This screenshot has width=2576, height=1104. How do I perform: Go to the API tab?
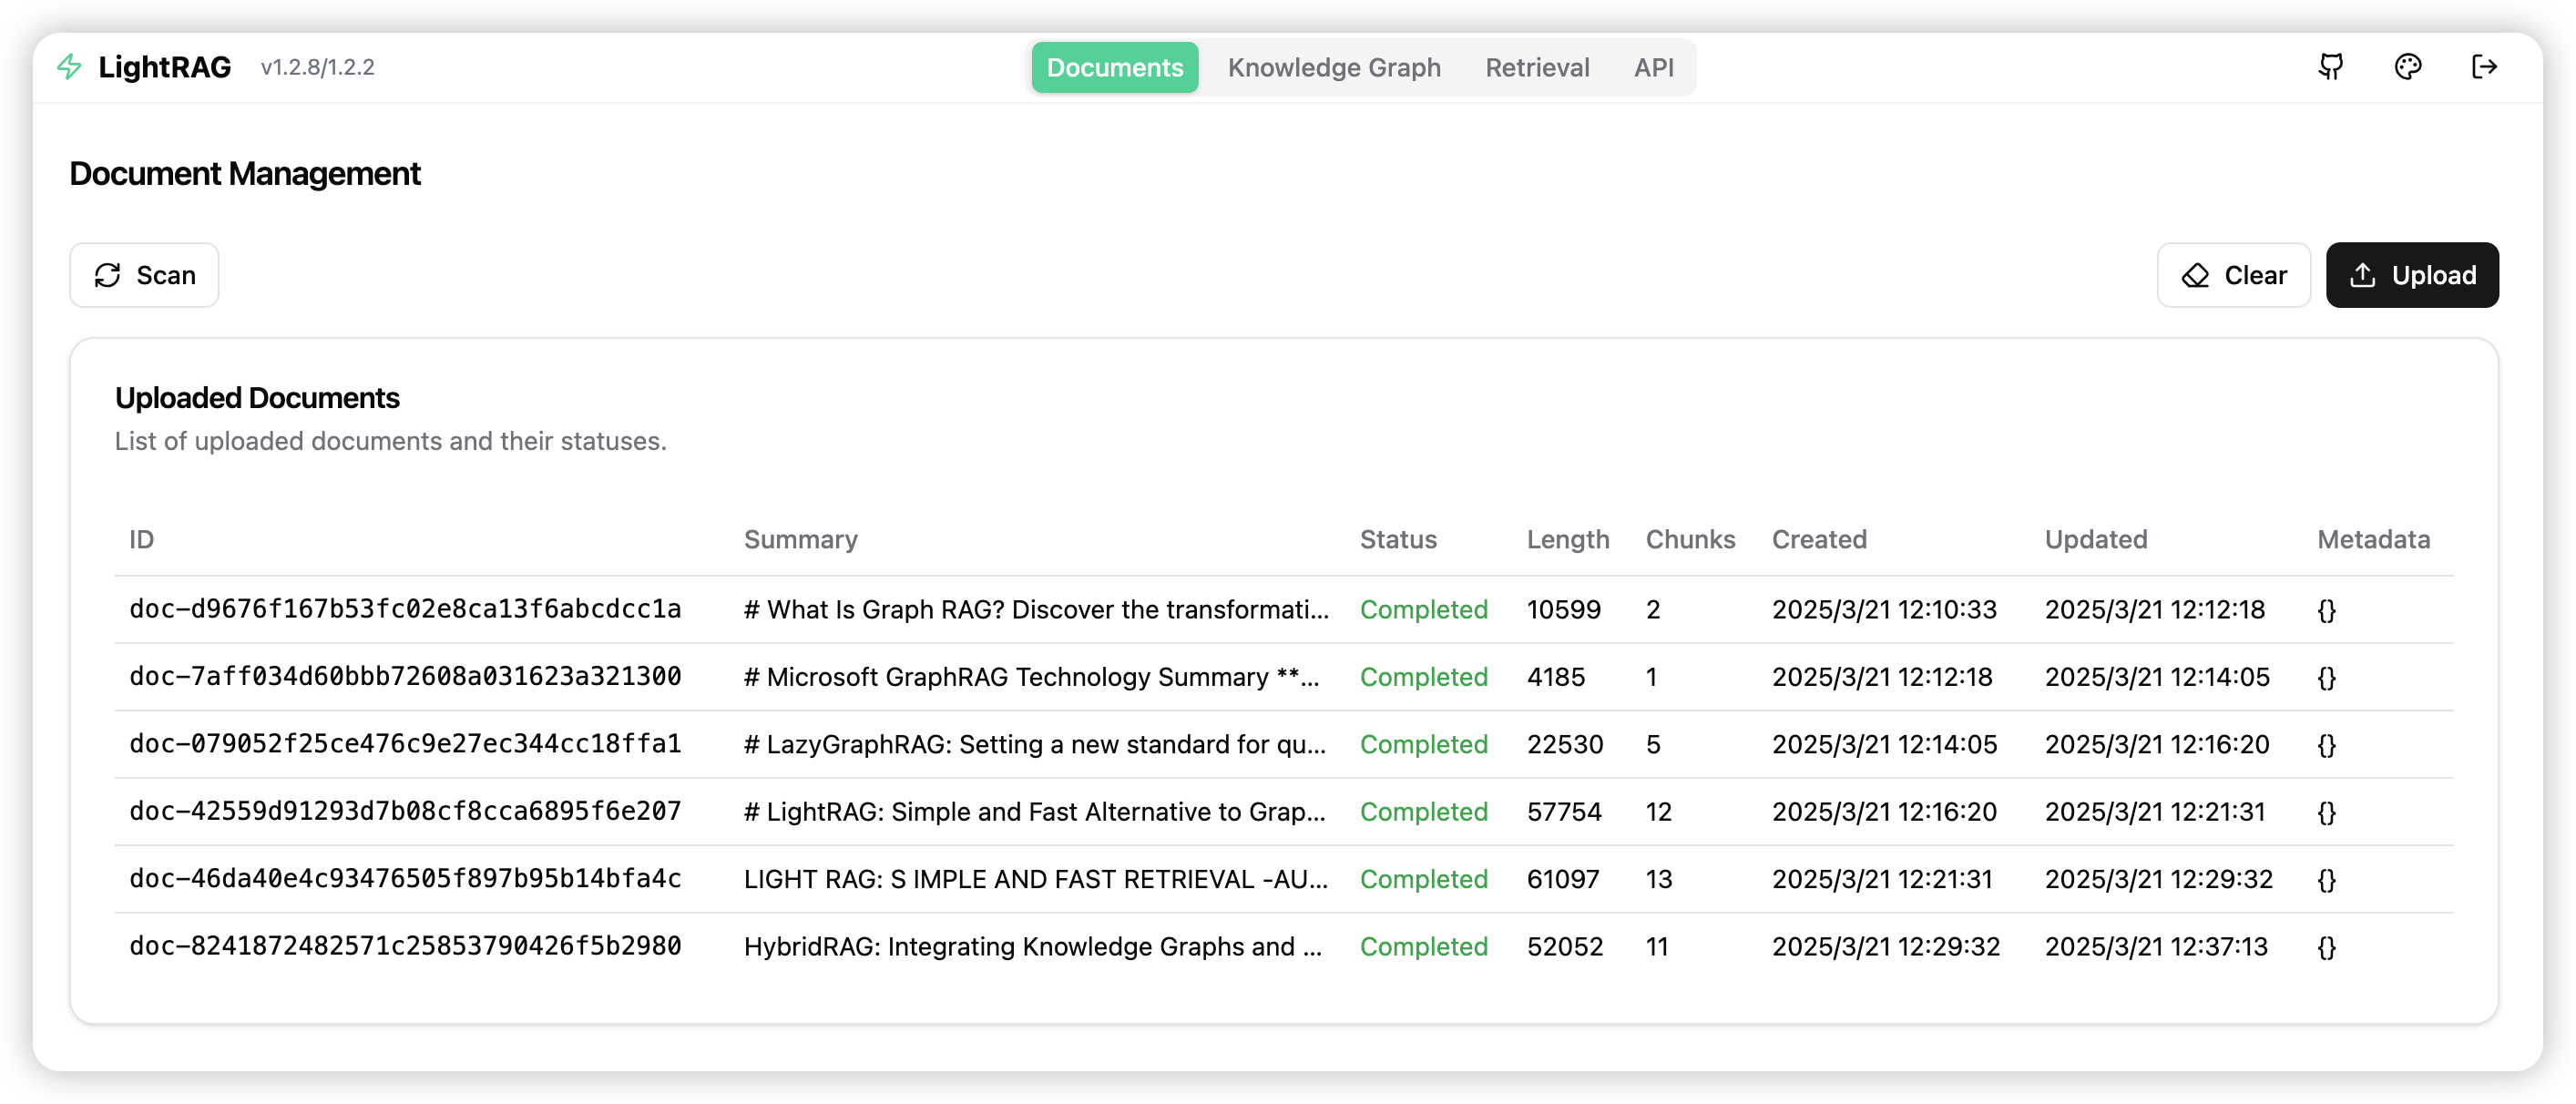click(1653, 67)
